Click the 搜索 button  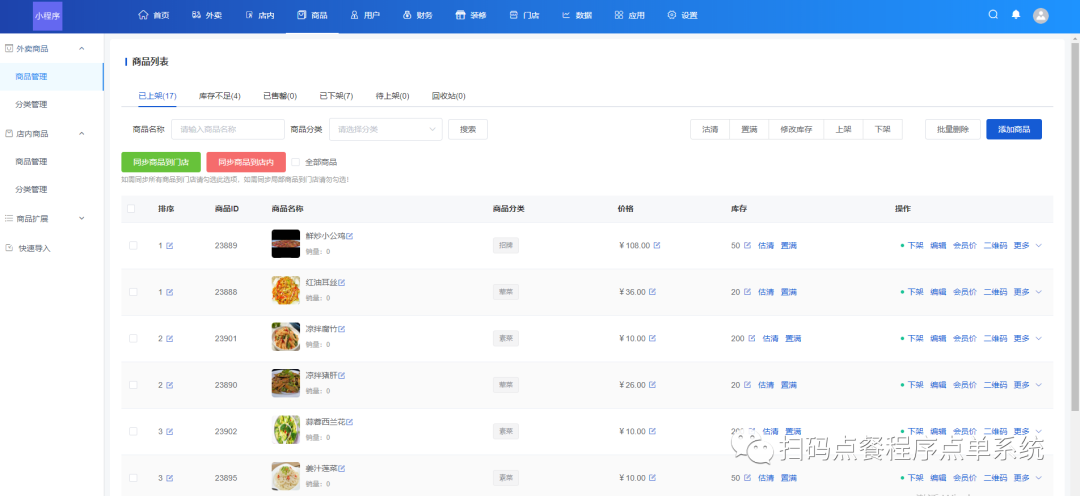click(x=468, y=130)
